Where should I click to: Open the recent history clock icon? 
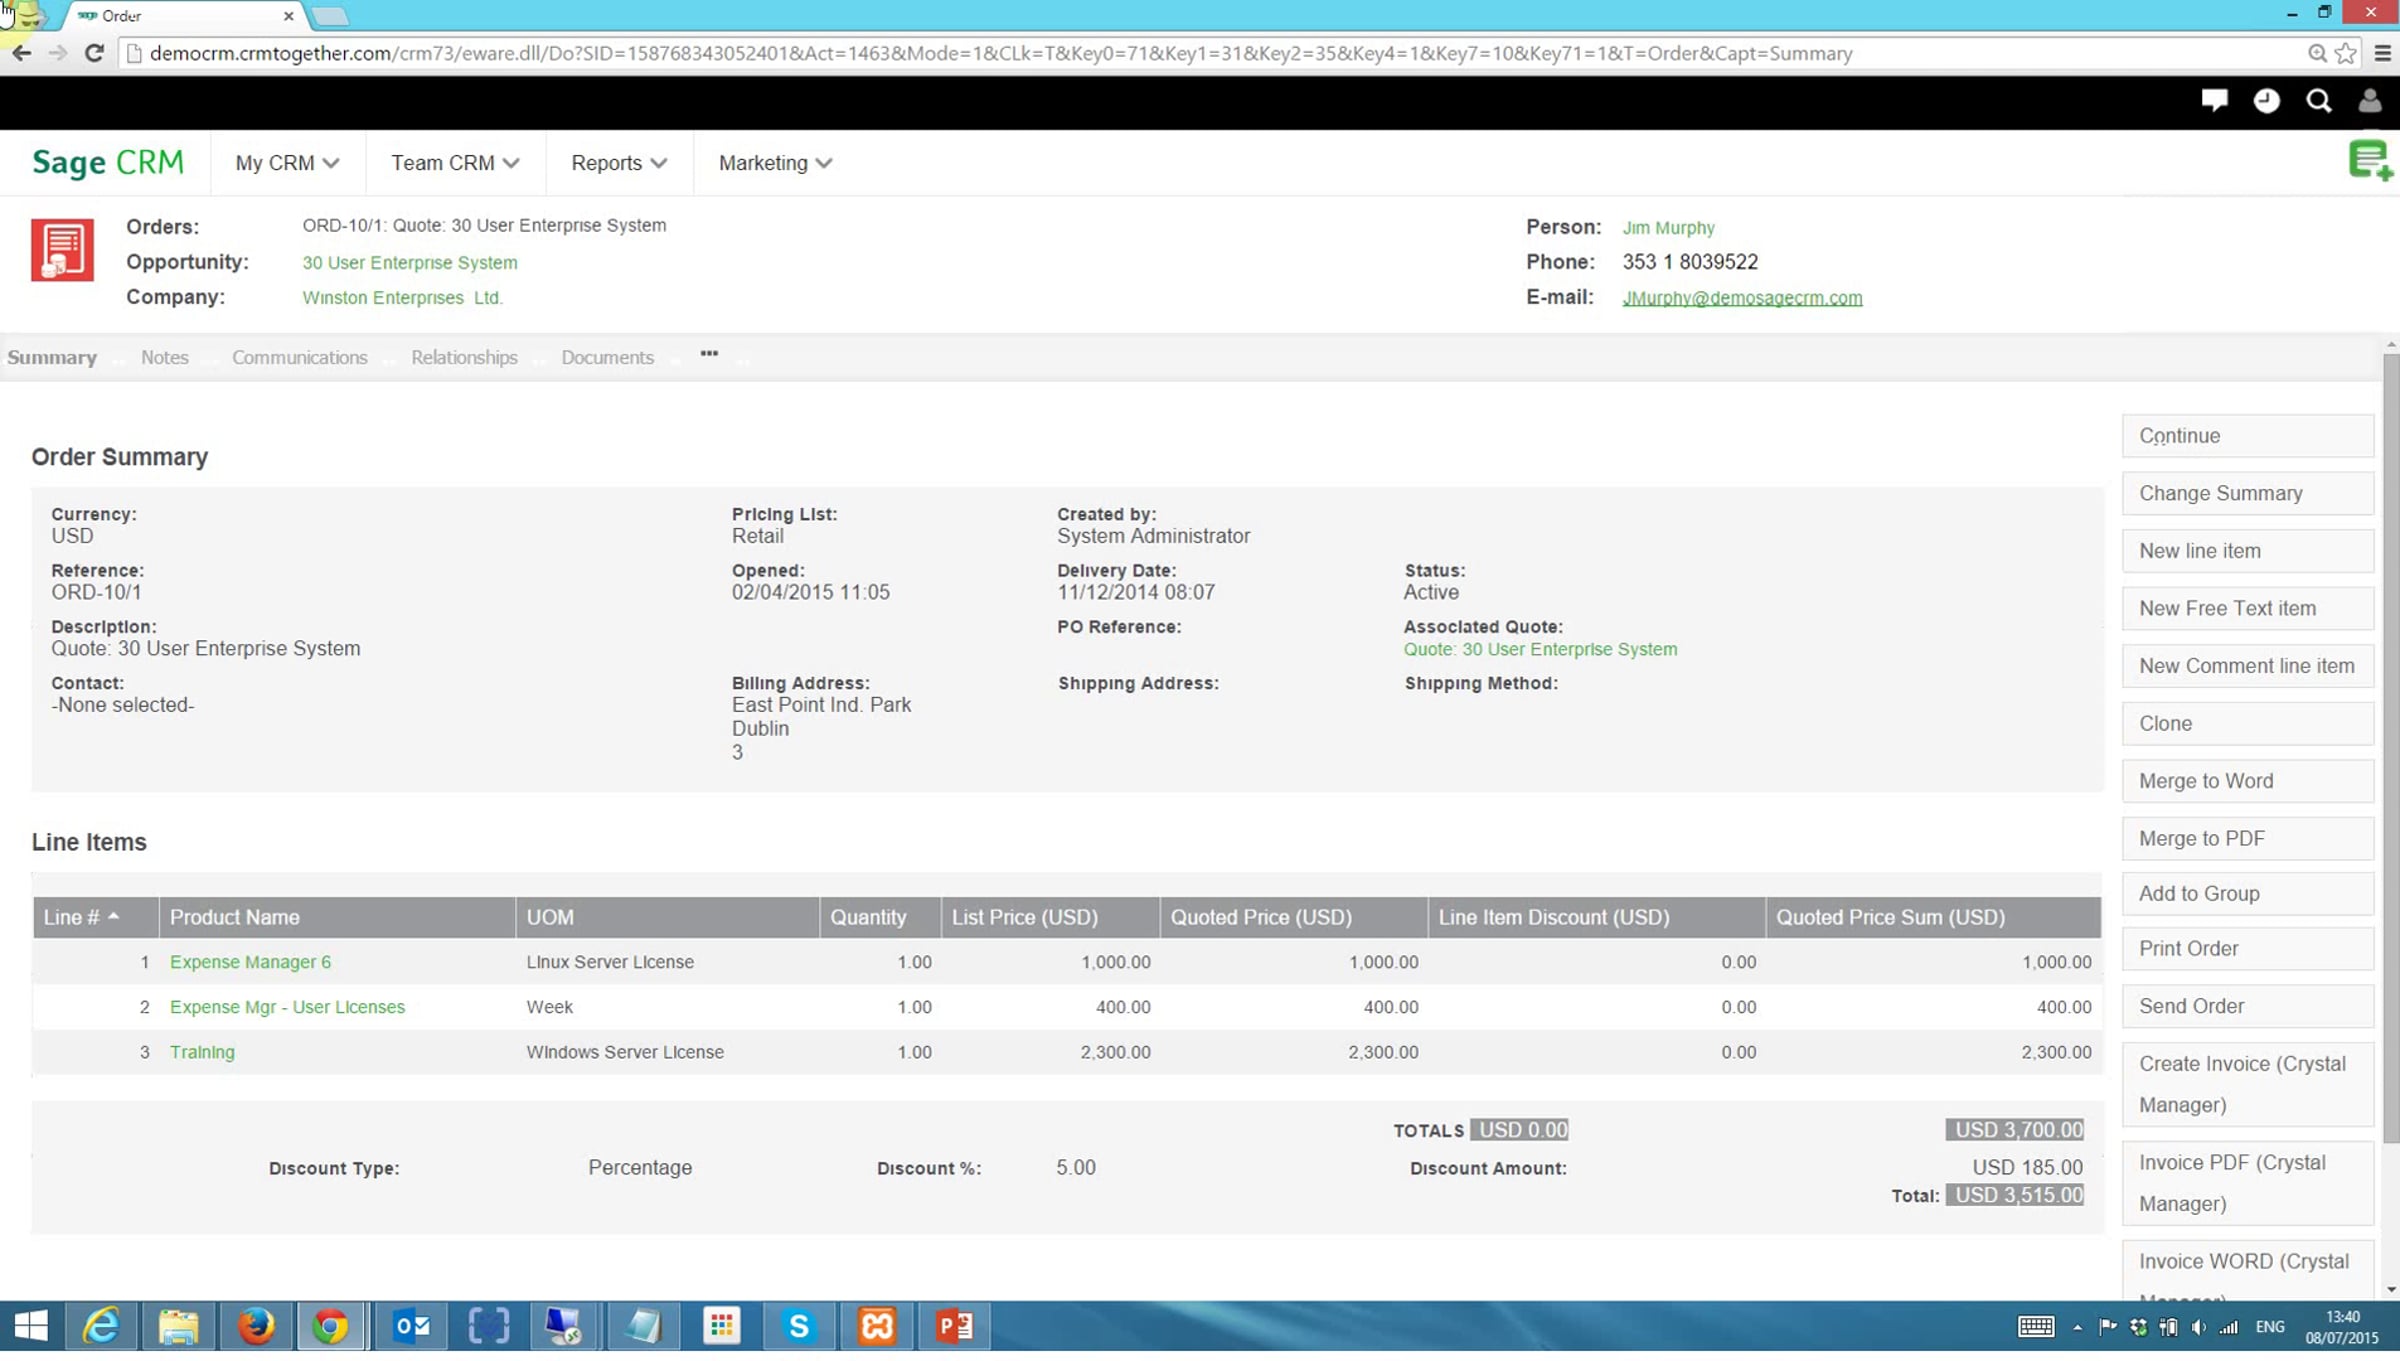(x=2266, y=100)
